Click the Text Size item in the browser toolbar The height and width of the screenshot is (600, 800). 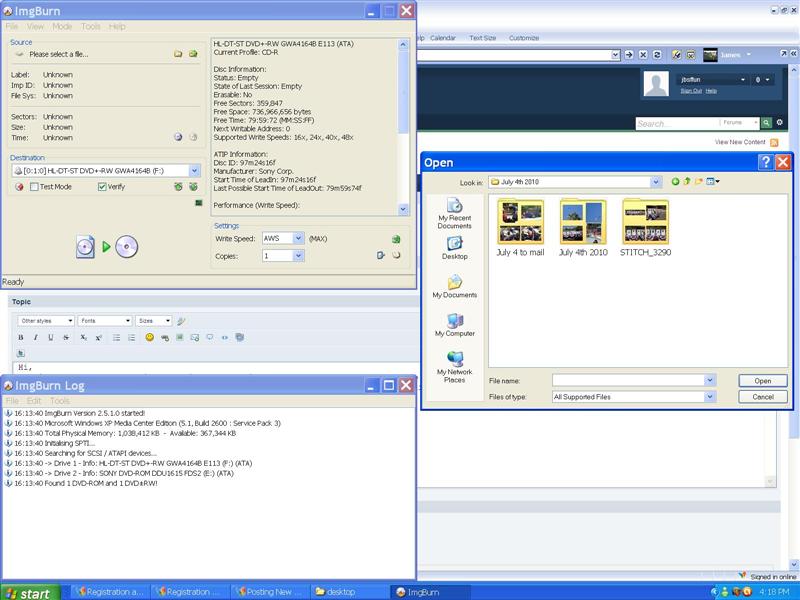[483, 38]
